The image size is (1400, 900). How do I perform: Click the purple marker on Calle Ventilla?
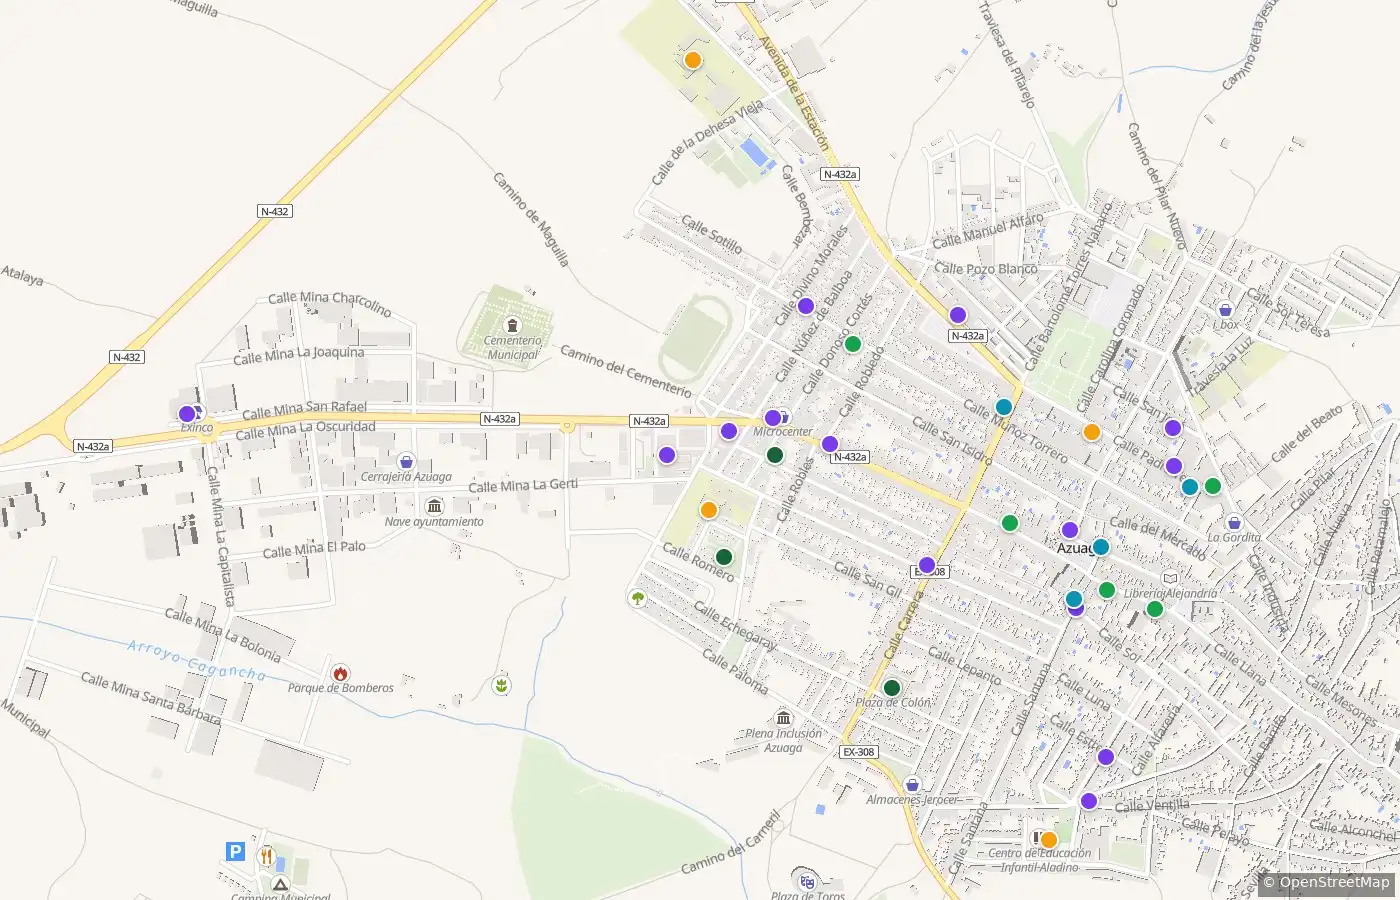(1089, 801)
